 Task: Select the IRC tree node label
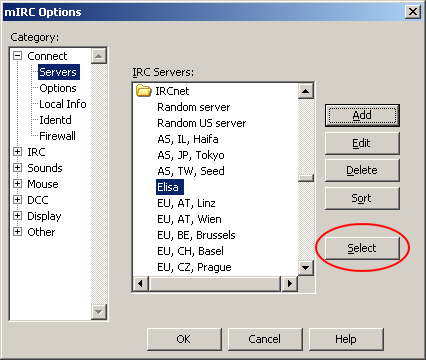36,152
